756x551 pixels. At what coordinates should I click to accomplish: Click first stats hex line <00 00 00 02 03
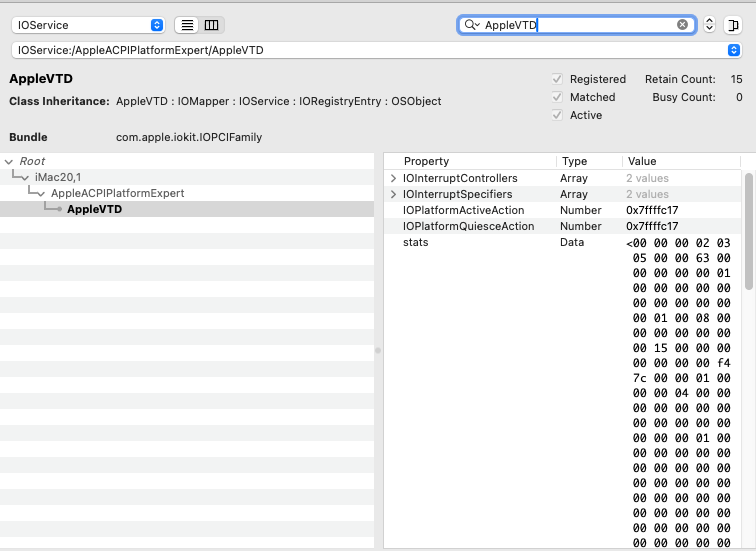pyautogui.click(x=678, y=243)
